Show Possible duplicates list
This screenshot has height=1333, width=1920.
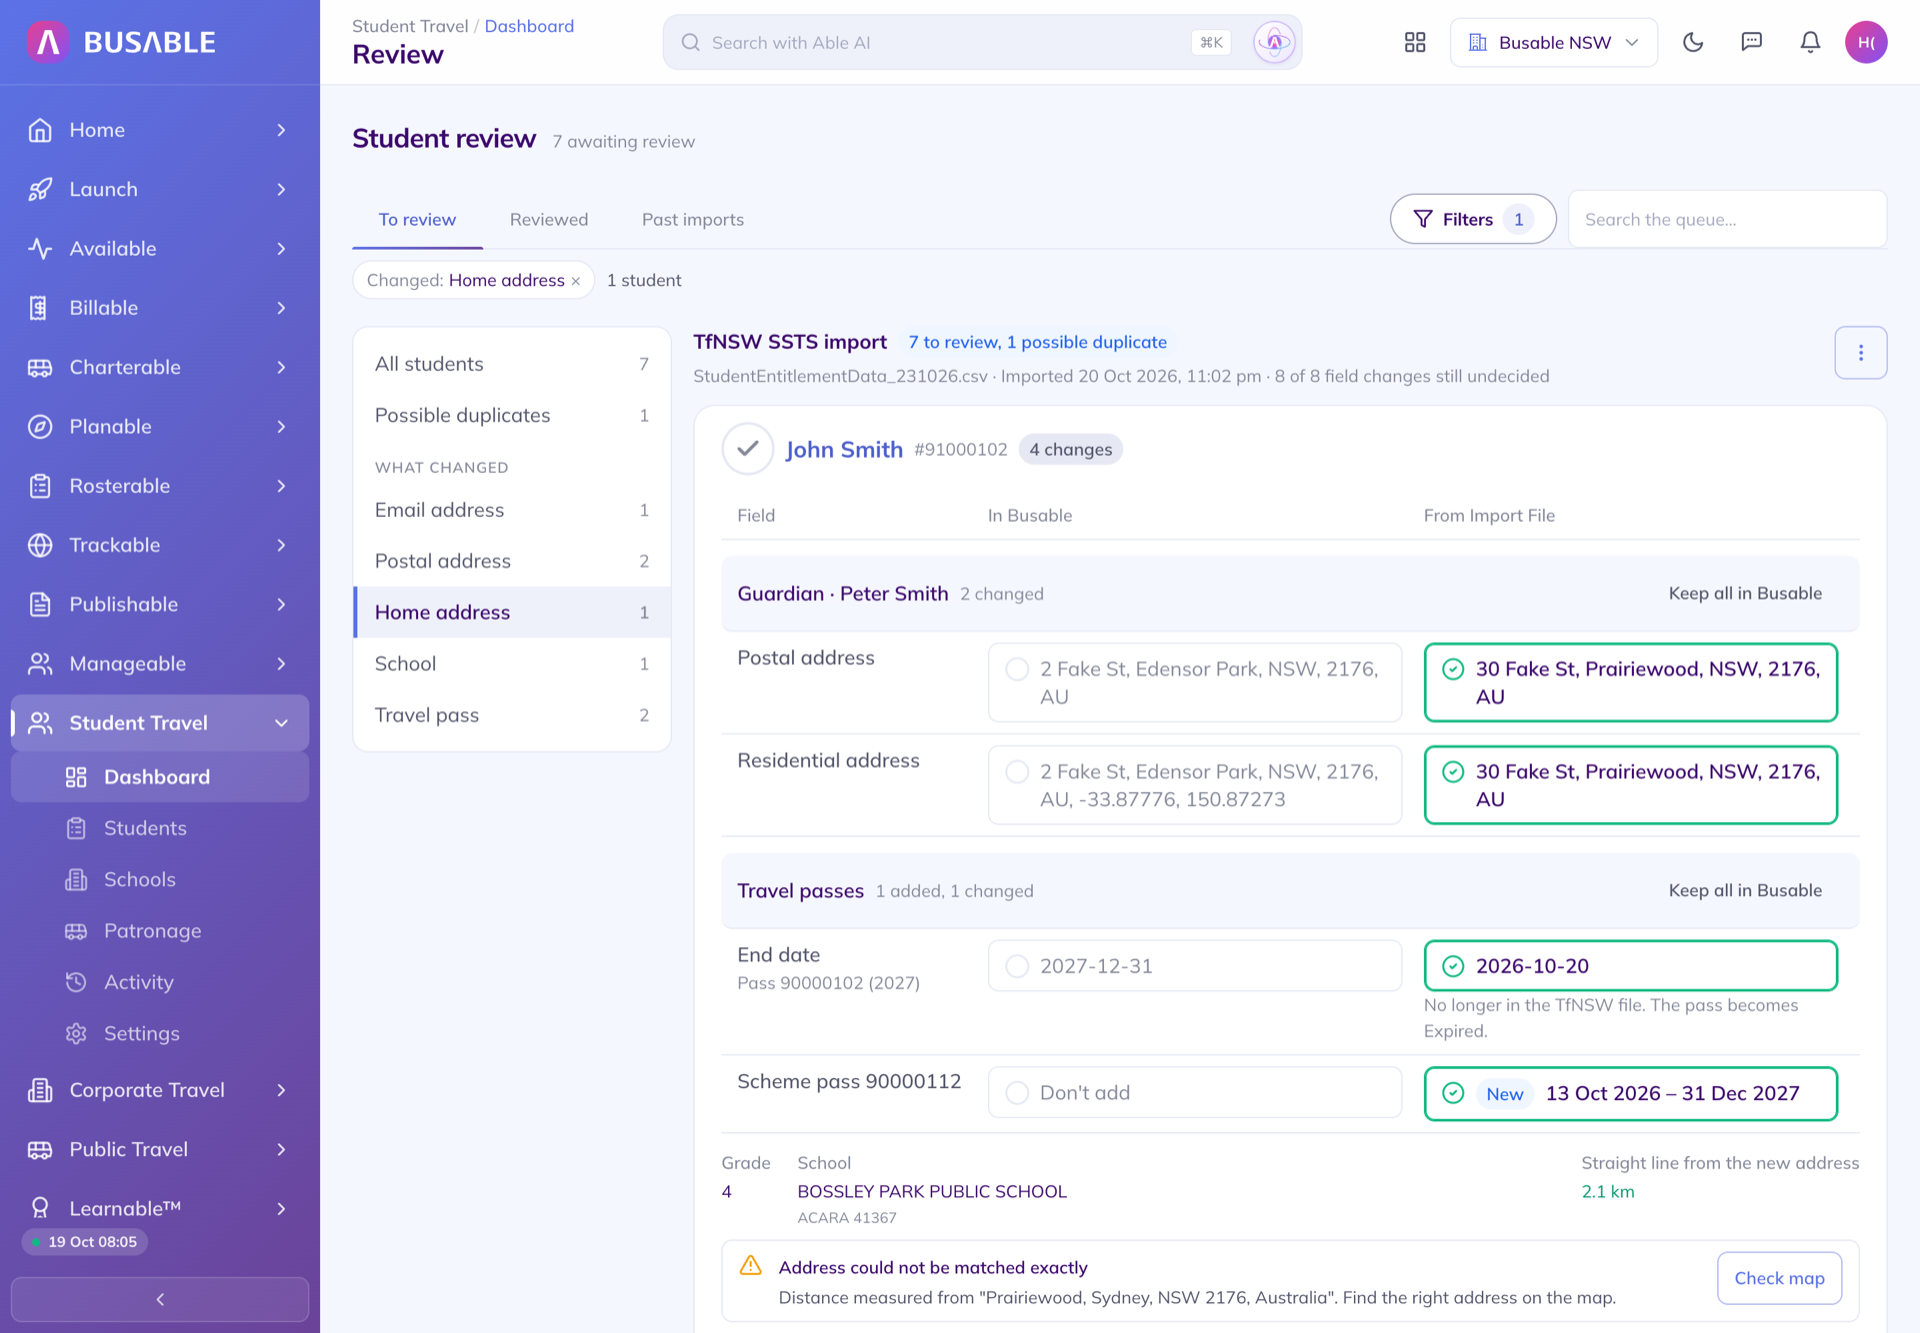(512, 415)
